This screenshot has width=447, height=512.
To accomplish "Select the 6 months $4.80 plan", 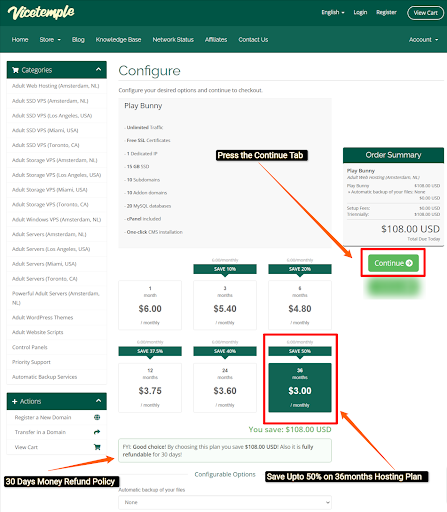I will (x=300, y=305).
